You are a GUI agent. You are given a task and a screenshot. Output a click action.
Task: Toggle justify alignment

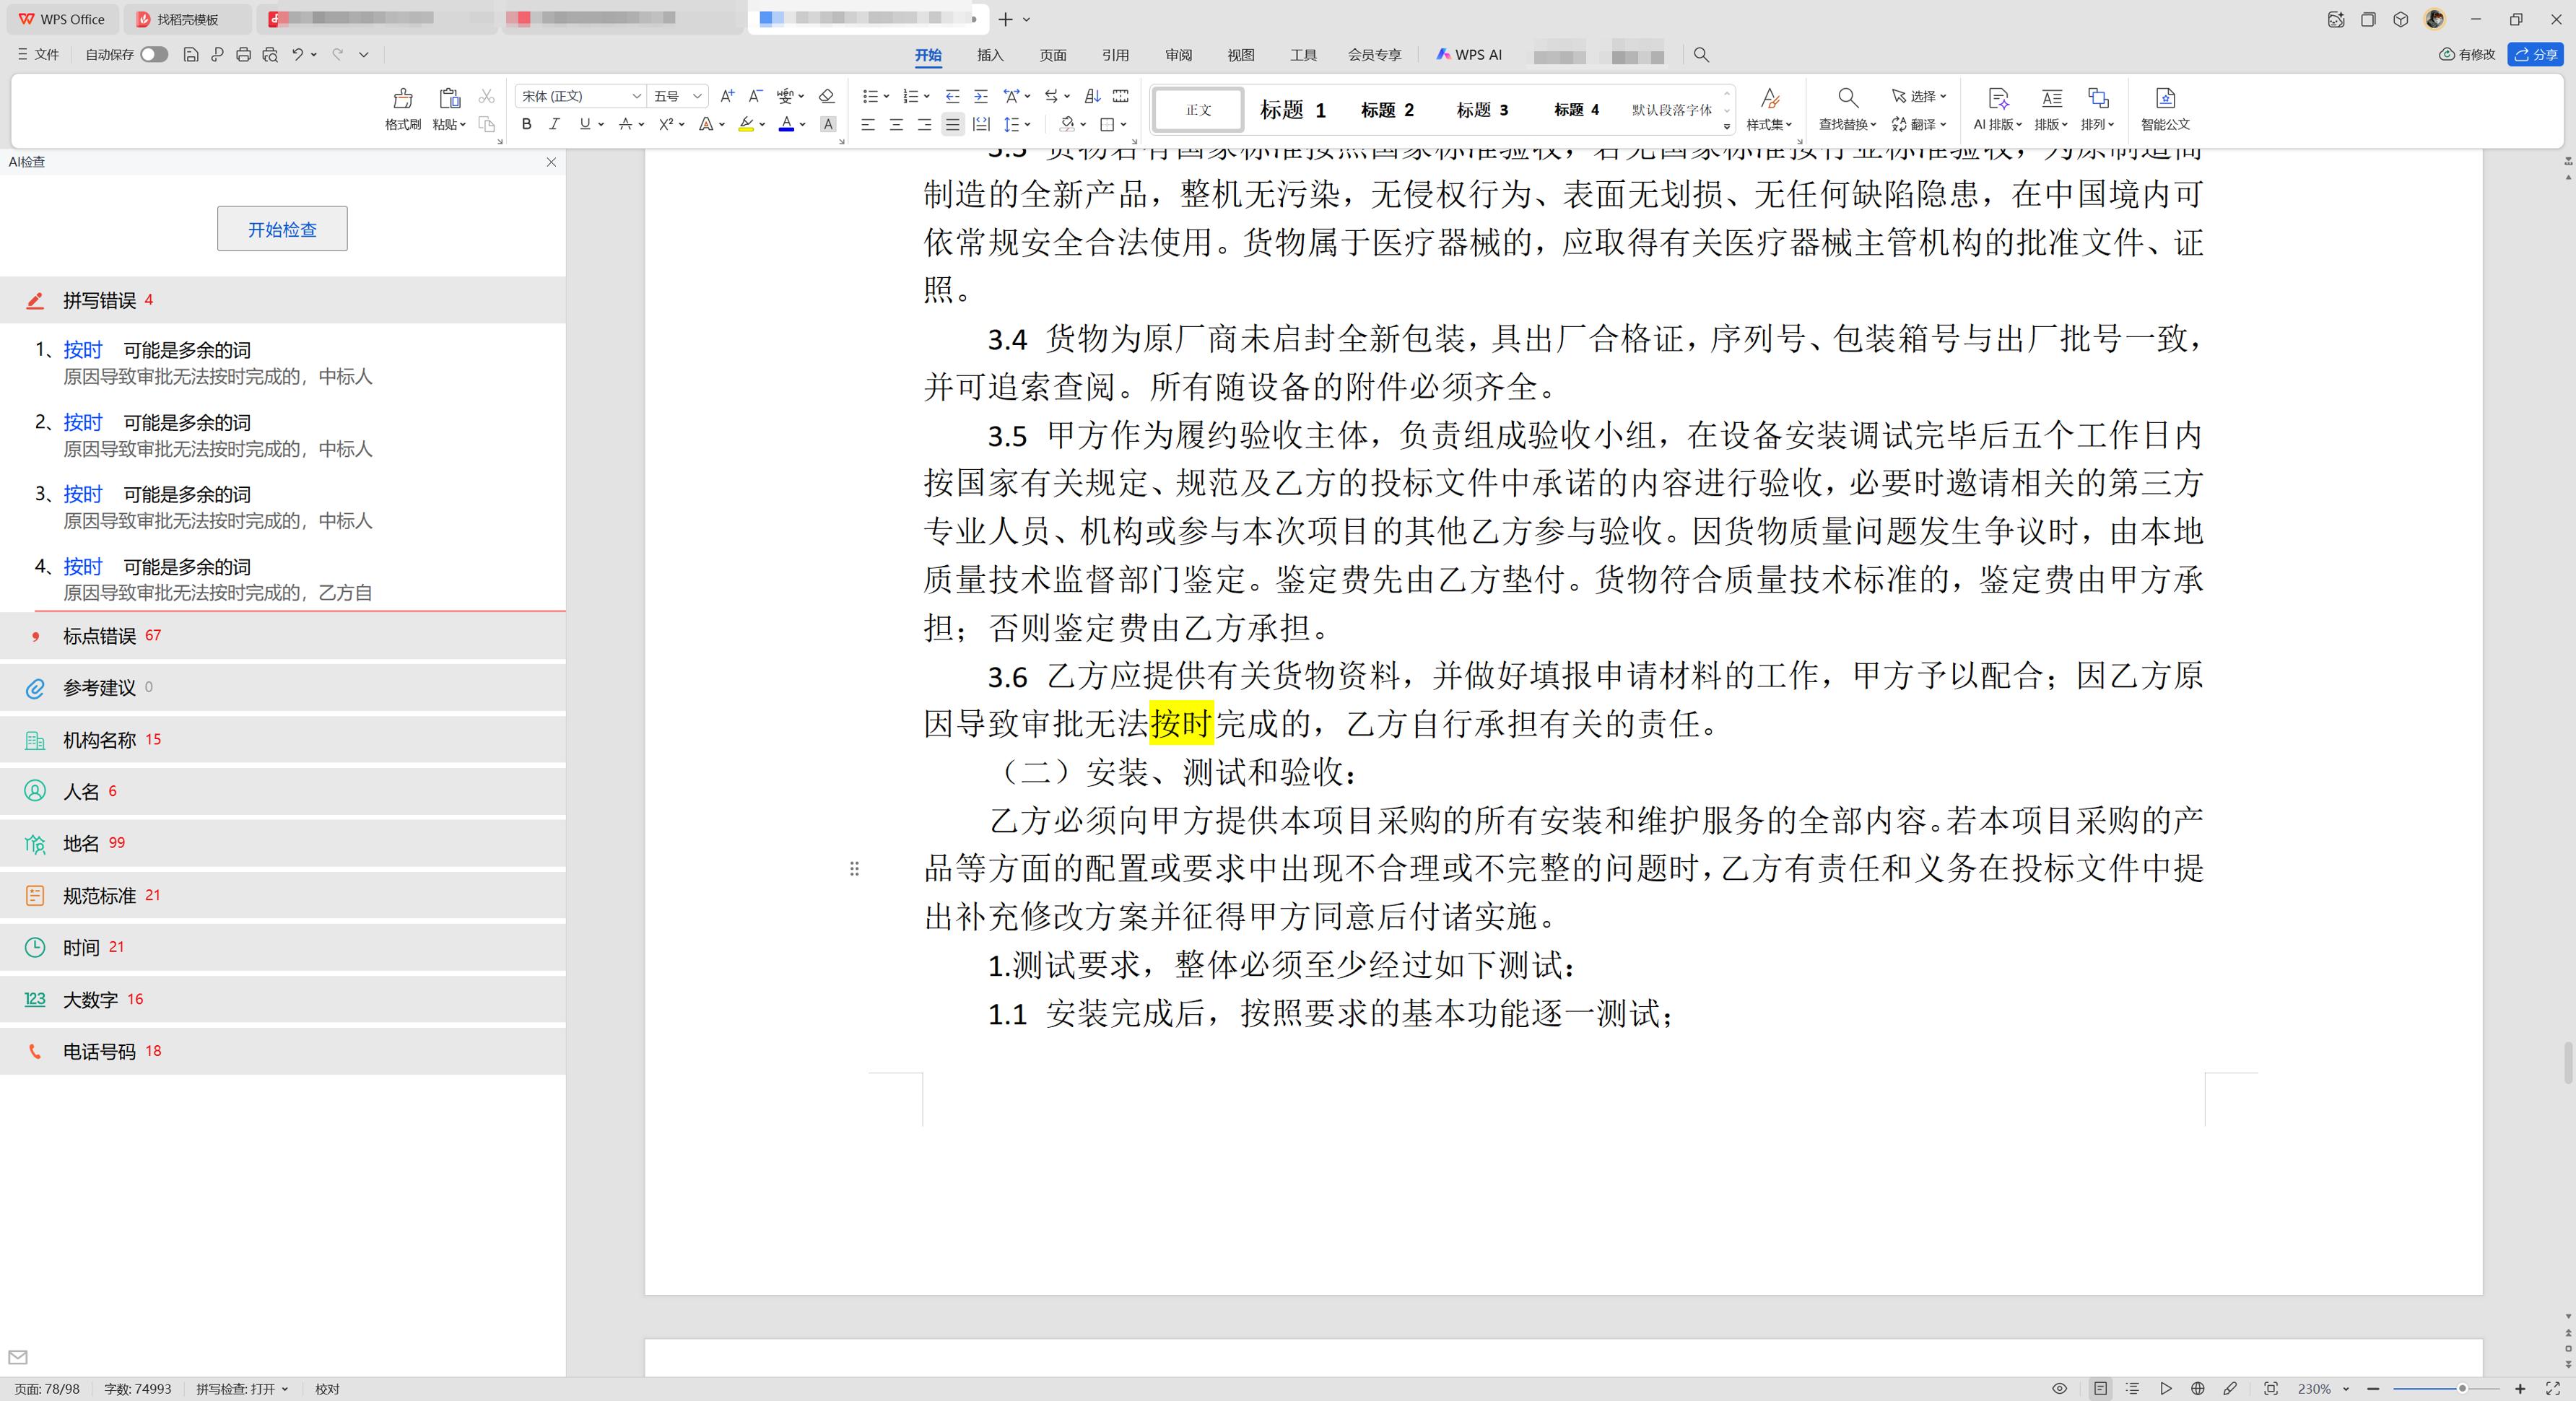click(x=952, y=124)
